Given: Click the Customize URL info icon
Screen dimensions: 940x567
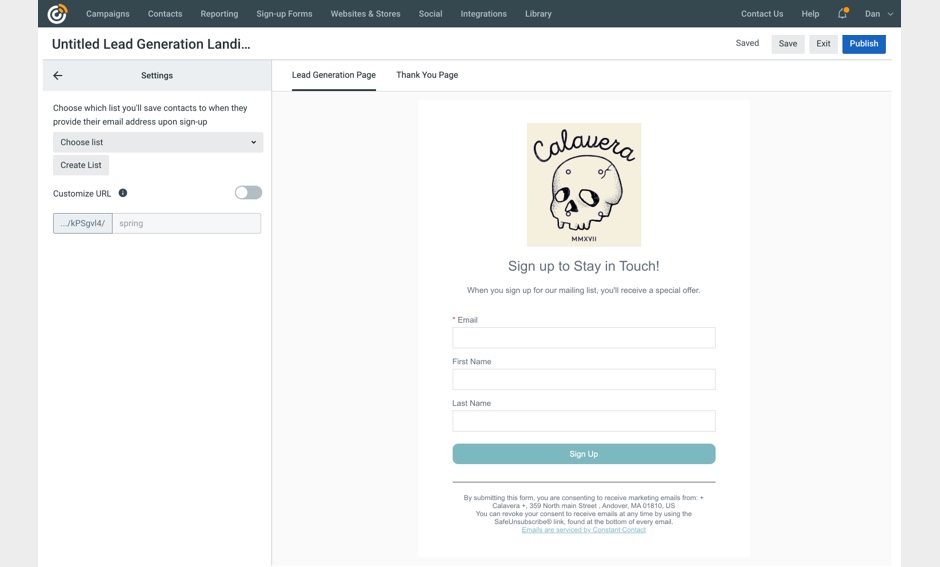Looking at the screenshot, I should point(123,193).
